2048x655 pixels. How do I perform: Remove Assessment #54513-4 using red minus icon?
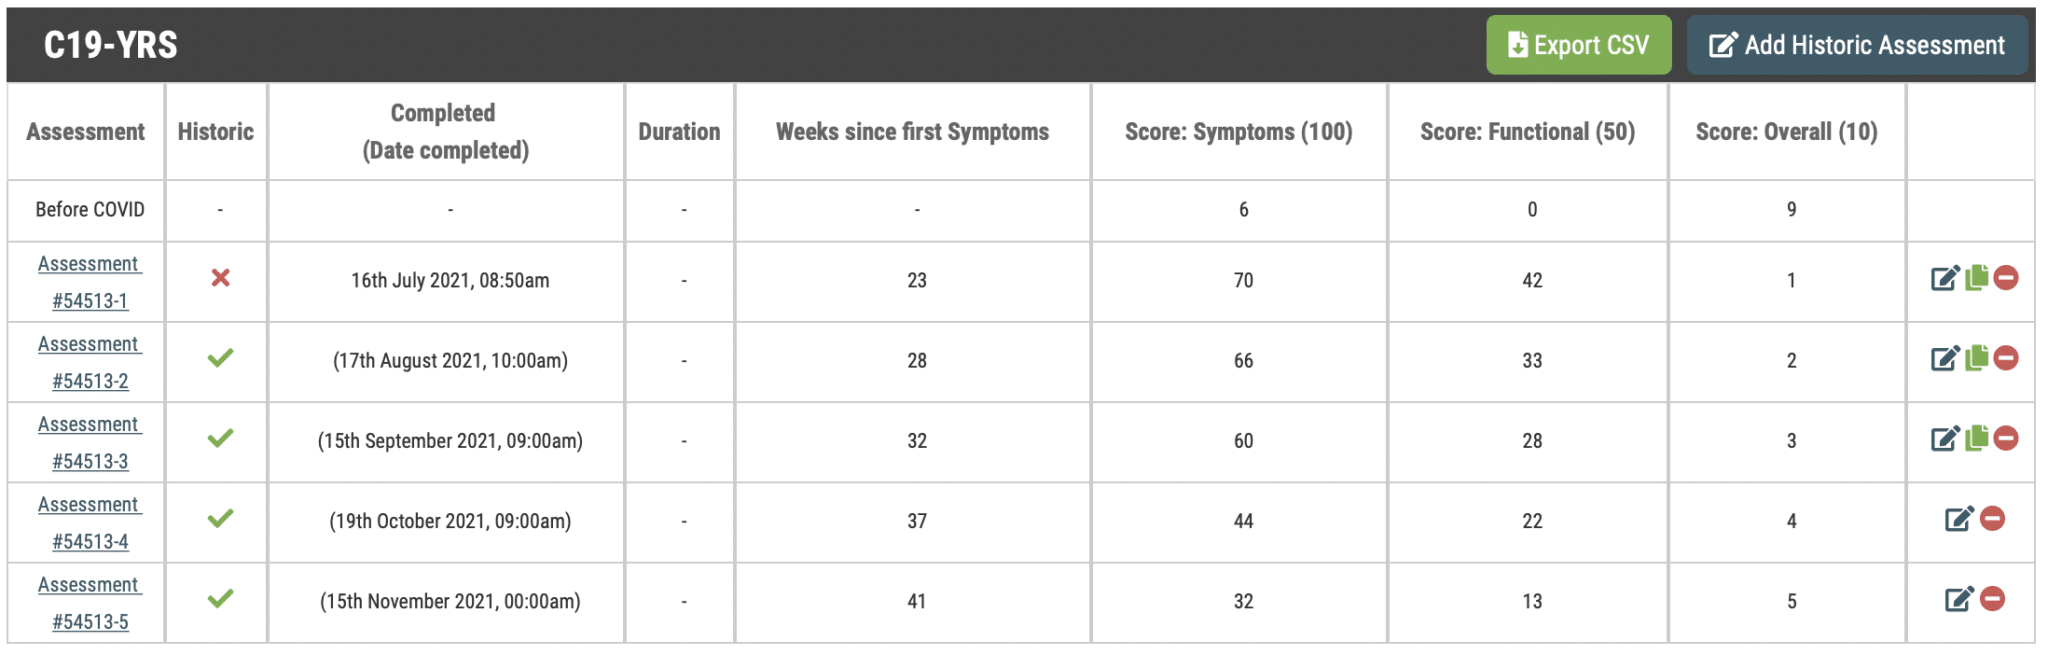(1993, 518)
